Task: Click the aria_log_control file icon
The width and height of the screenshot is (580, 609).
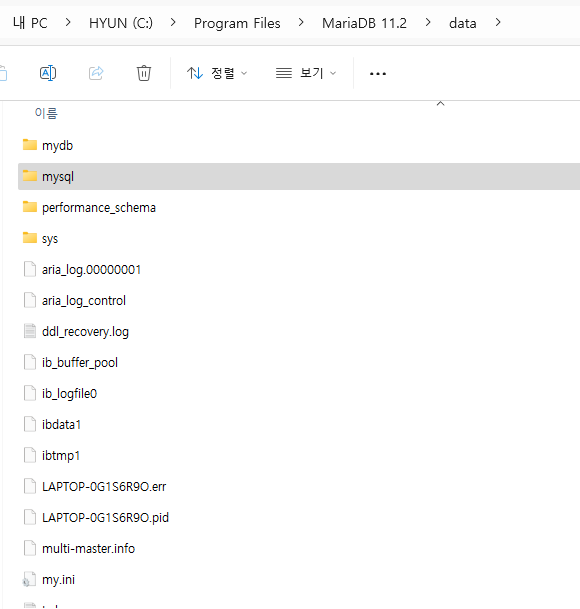Action: (x=30, y=300)
